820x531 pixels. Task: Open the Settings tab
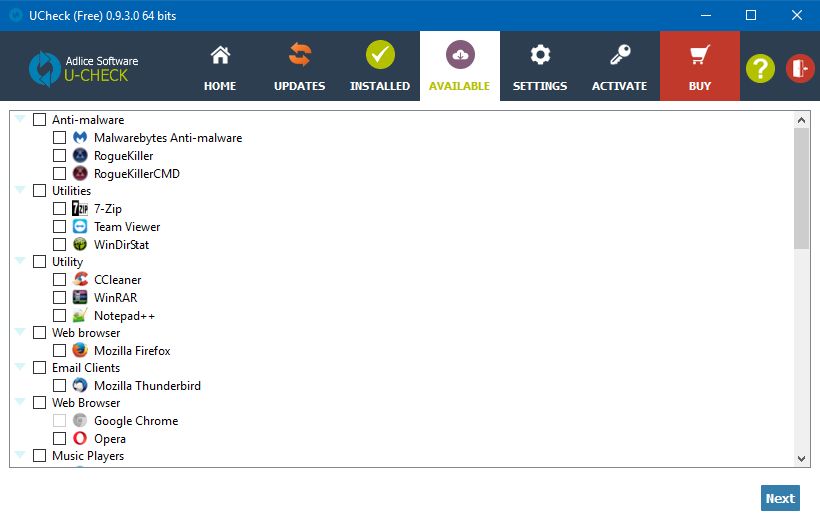[540, 66]
